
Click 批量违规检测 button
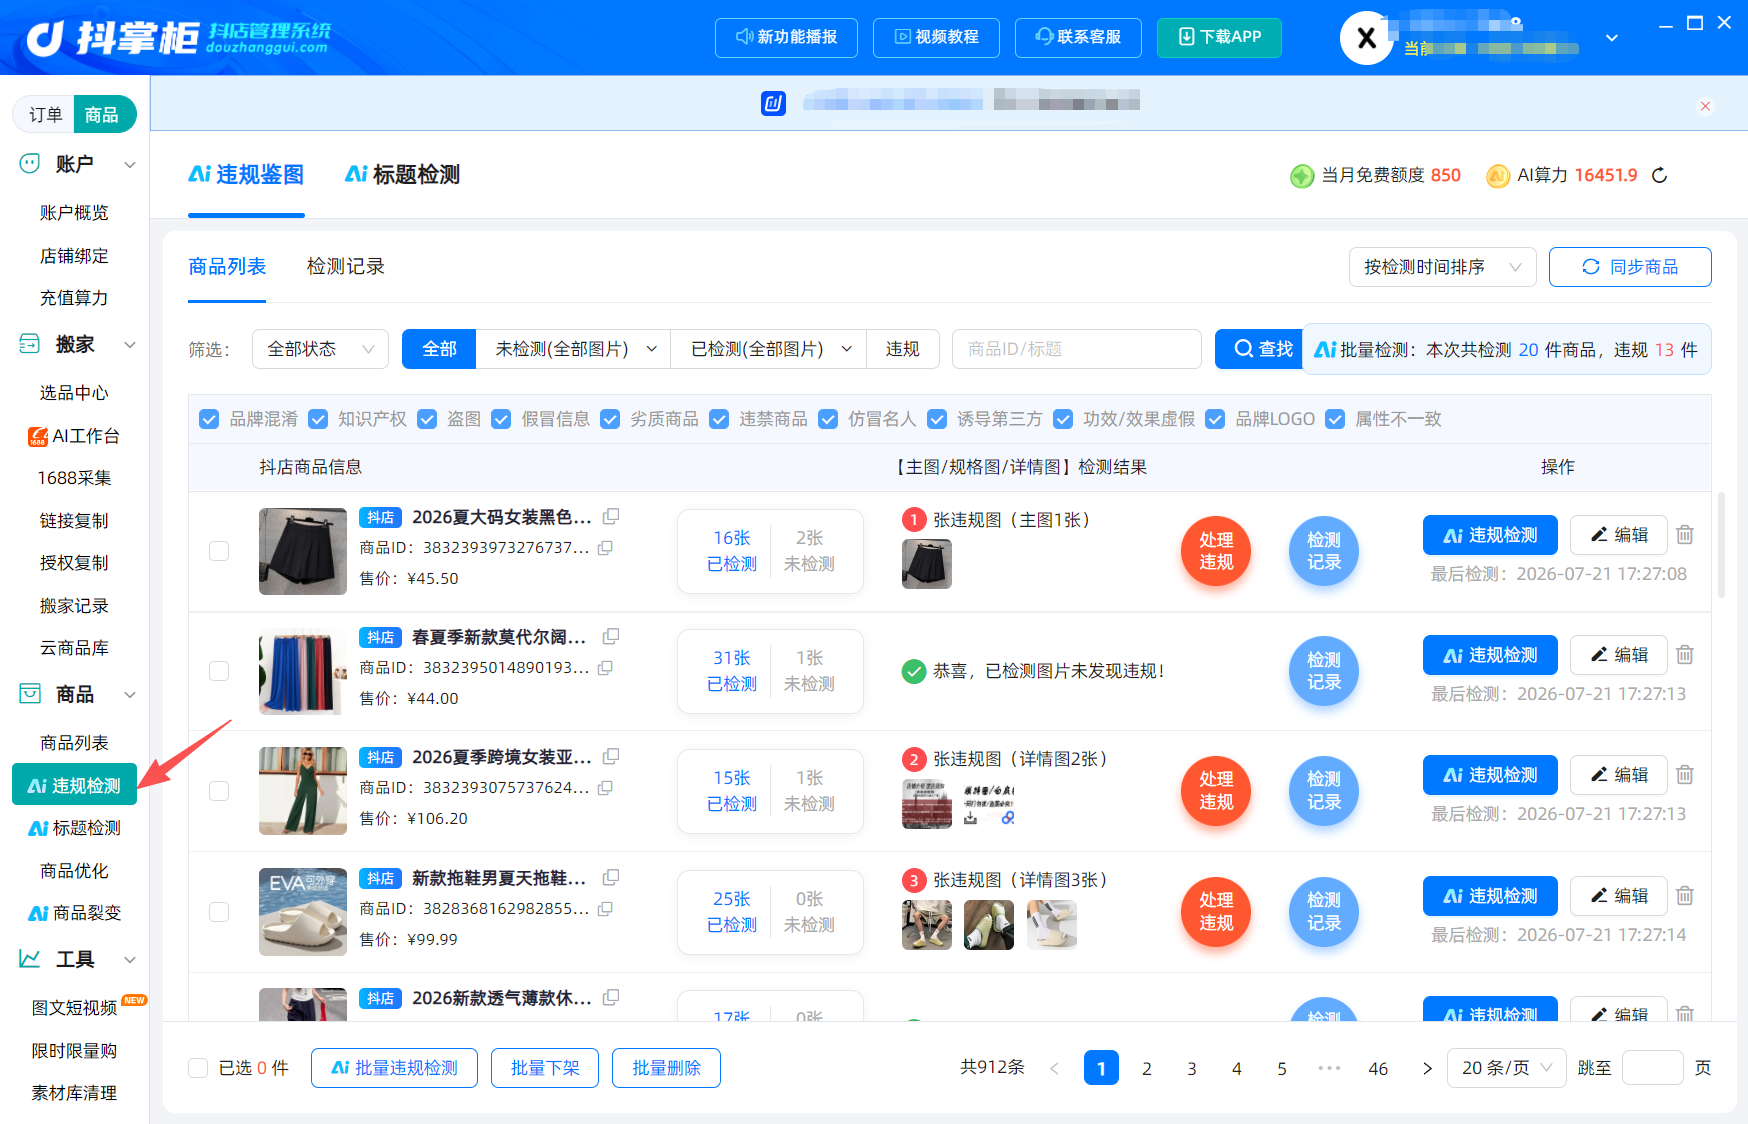(394, 1068)
